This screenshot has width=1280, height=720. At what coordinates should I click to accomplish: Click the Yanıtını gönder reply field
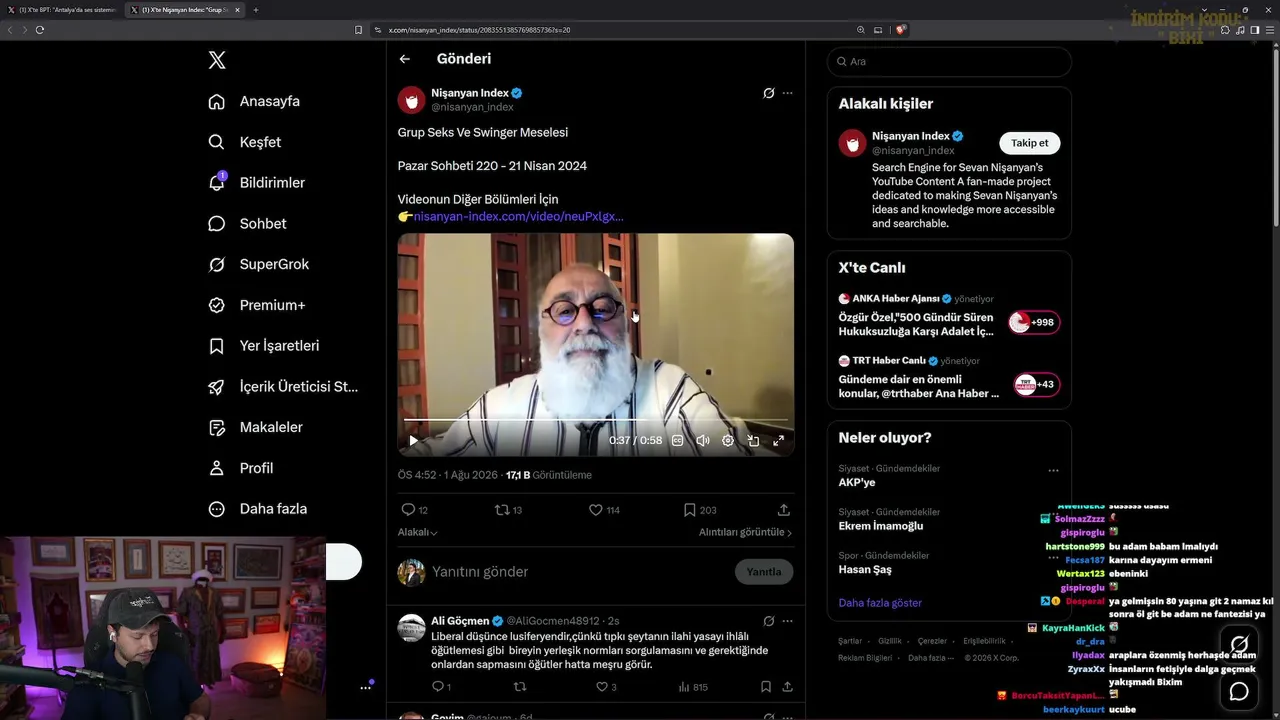coord(480,572)
